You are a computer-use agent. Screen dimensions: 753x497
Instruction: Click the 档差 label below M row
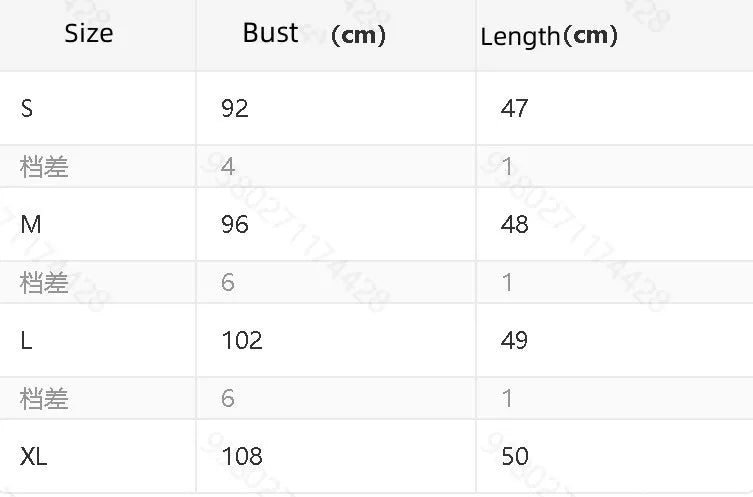(x=44, y=282)
